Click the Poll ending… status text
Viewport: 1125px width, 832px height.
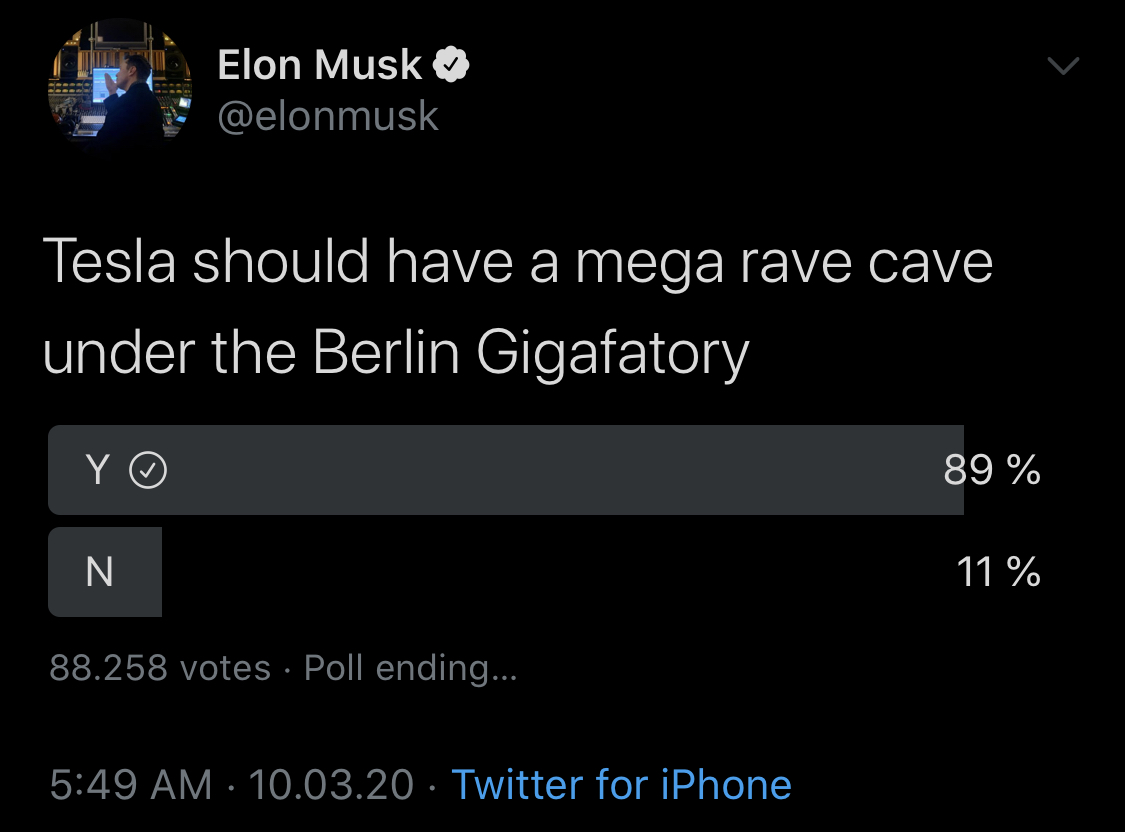pos(410,668)
